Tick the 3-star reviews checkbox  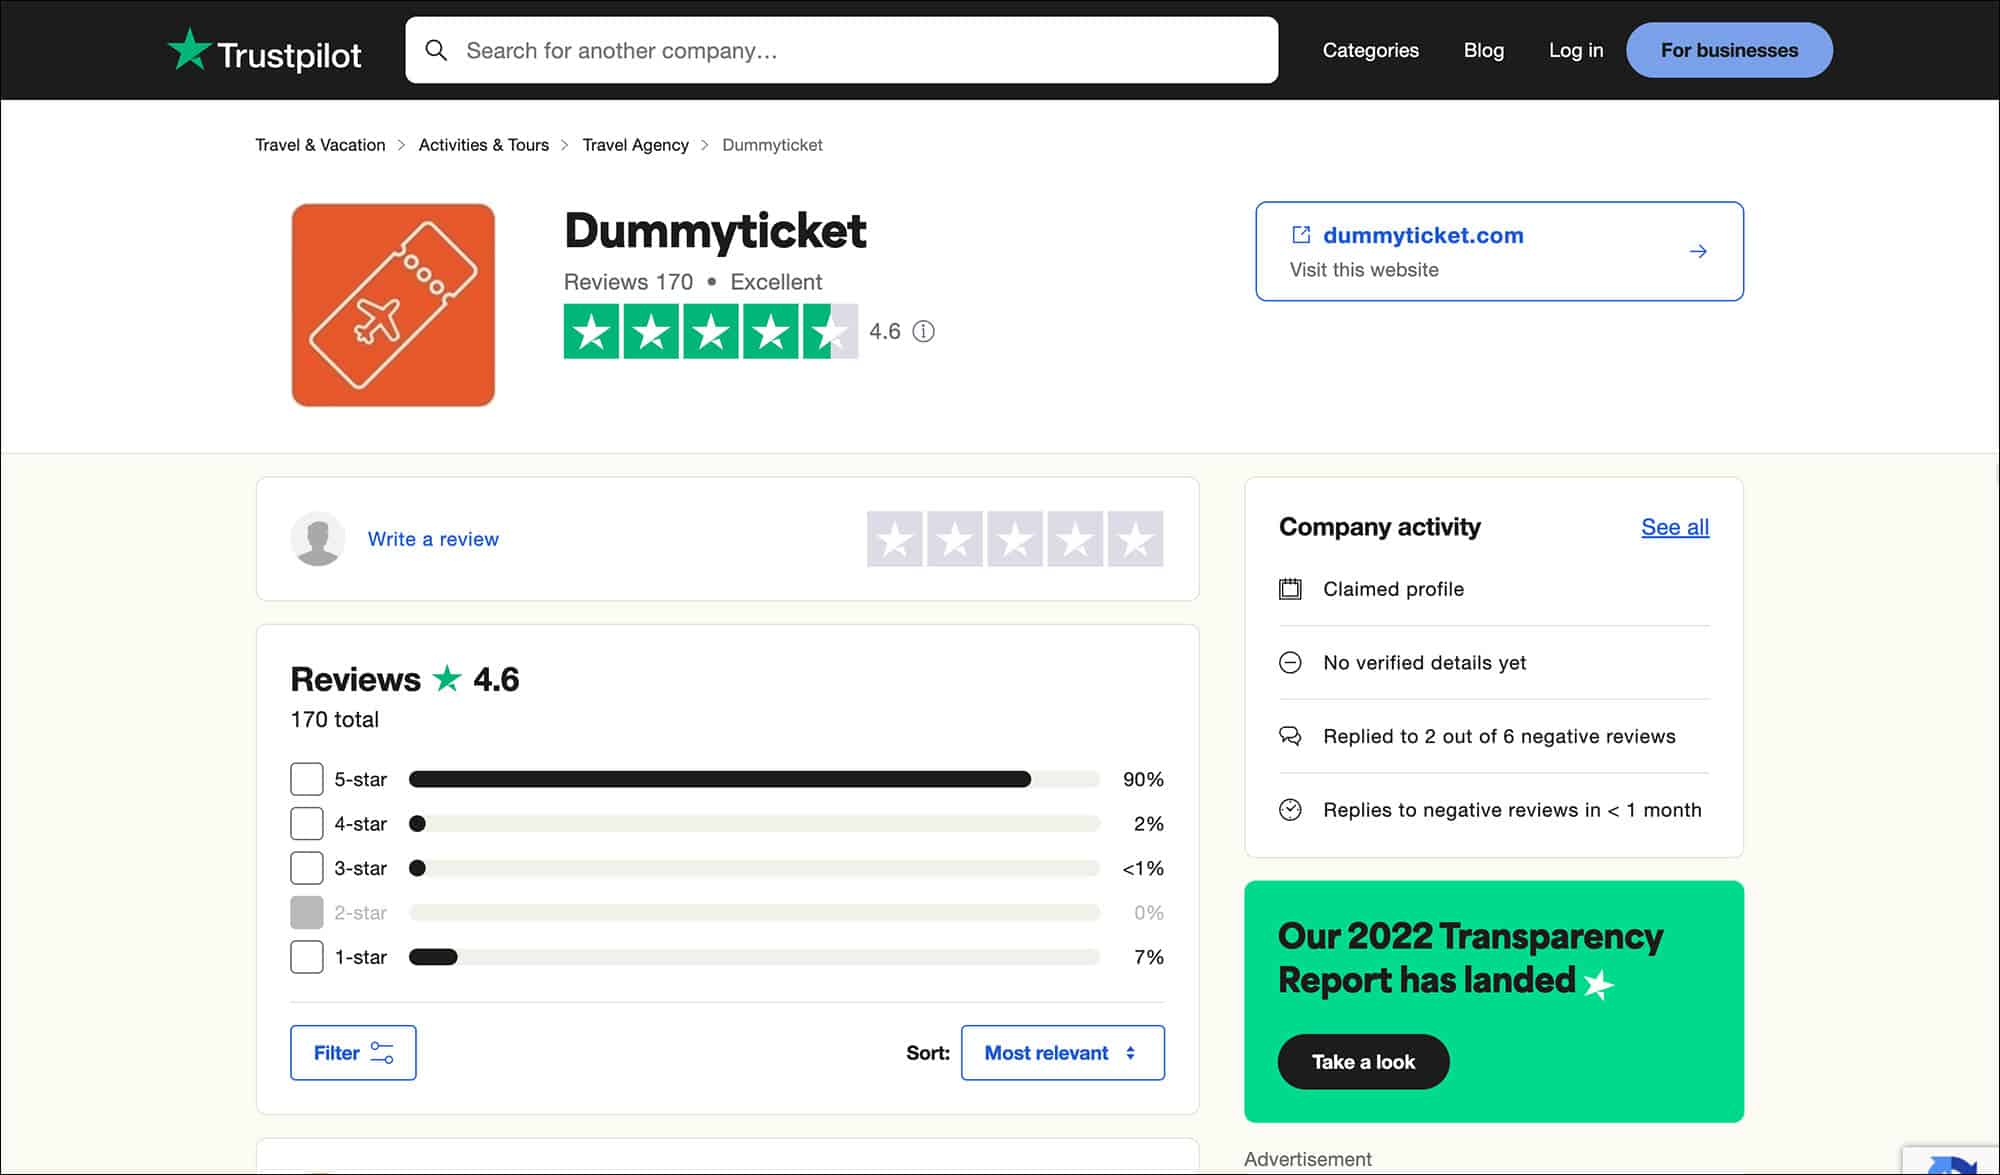[x=306, y=867]
